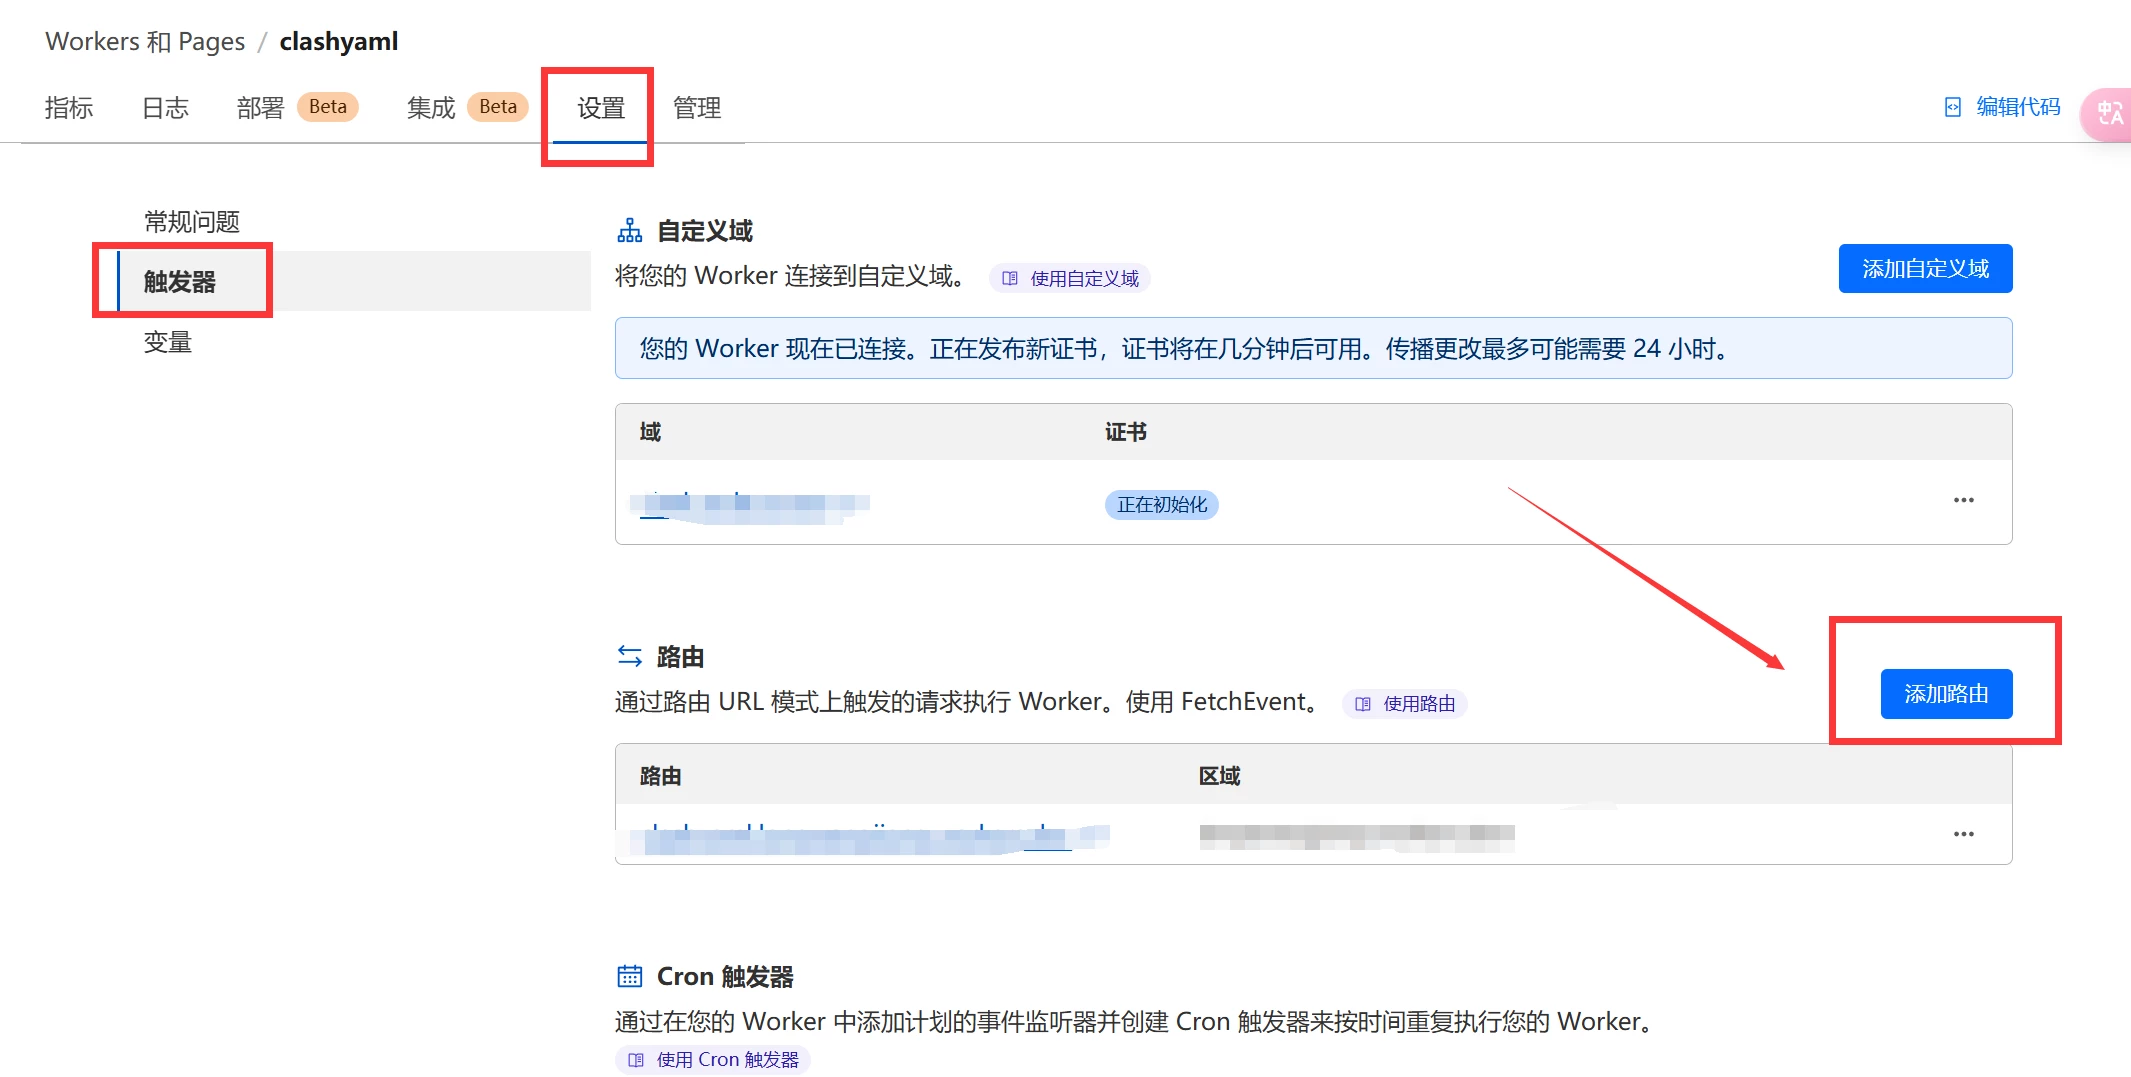Open the 使用路由 documentation link

point(1405,704)
